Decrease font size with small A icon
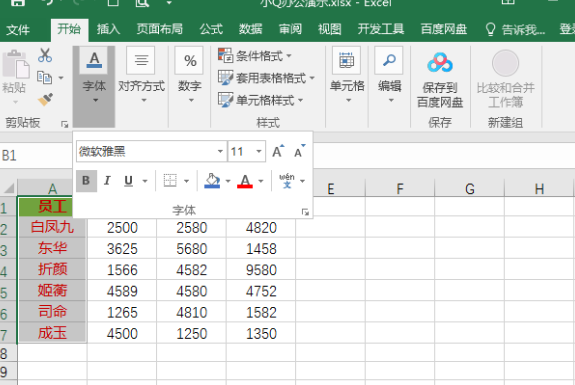The height and width of the screenshot is (385, 575). [x=299, y=151]
